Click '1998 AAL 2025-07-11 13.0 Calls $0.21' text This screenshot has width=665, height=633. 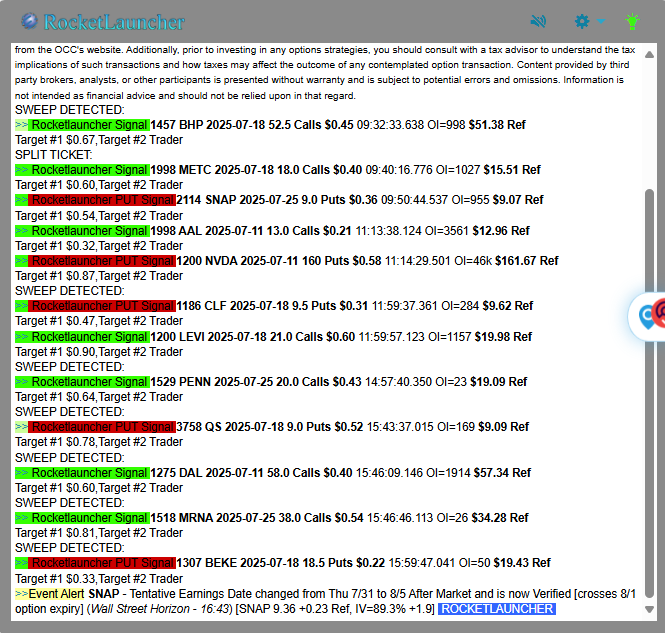251,231
